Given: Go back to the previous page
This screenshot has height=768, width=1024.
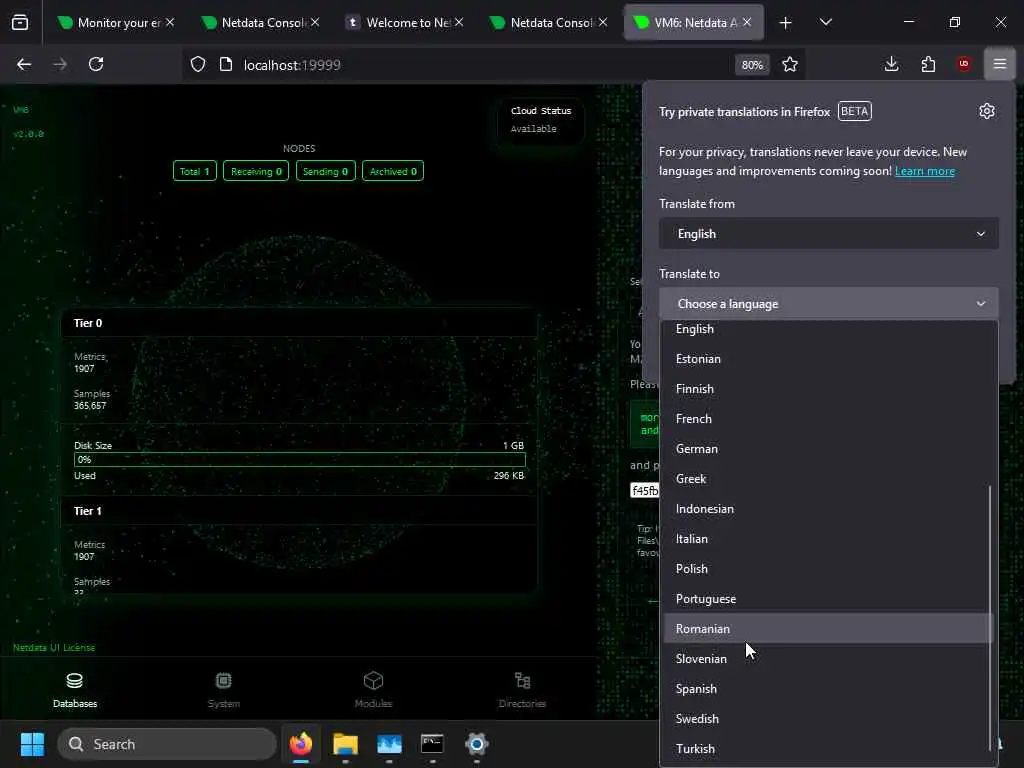Looking at the screenshot, I should coord(24,64).
